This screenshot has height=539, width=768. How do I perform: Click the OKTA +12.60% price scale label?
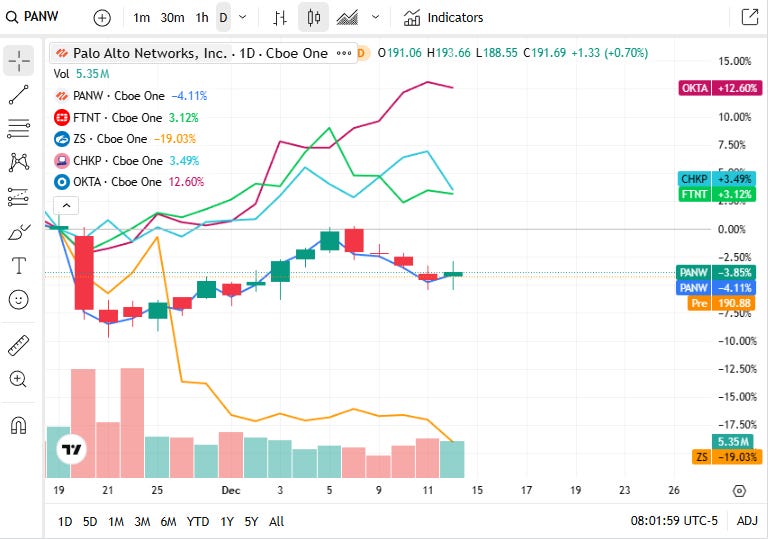coord(720,88)
